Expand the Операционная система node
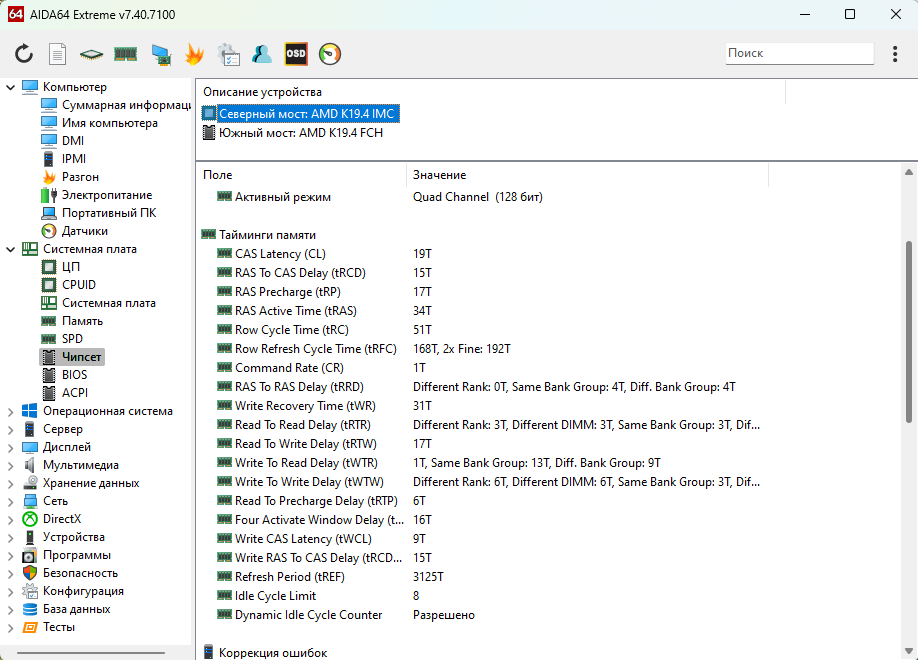This screenshot has height=660, width=918. click(x=11, y=412)
